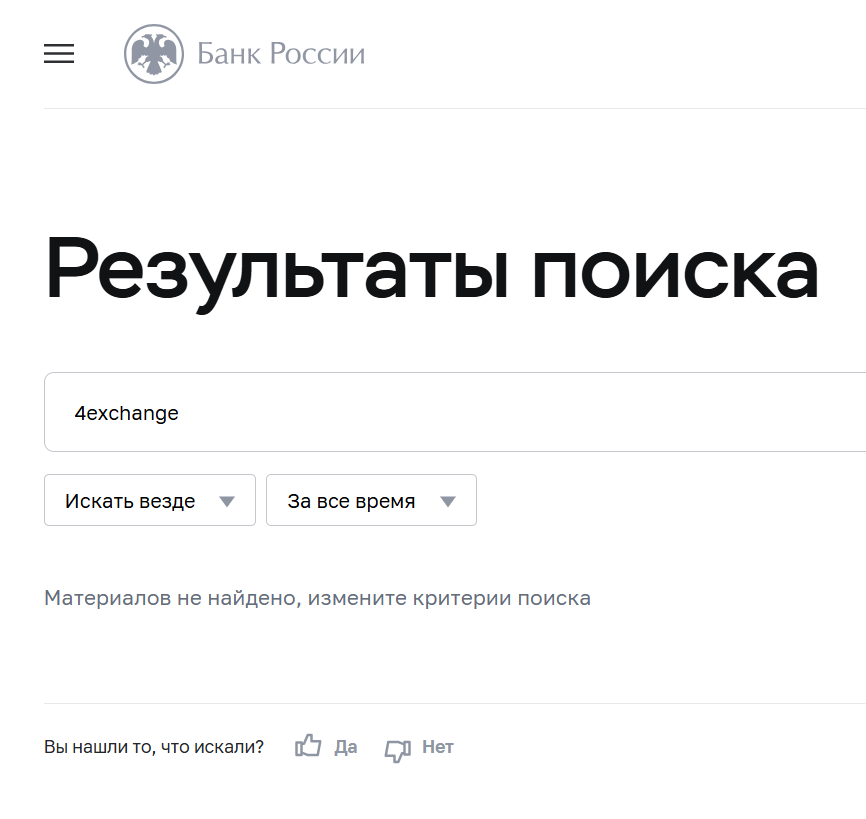Expand the За все время dropdown
The height and width of the screenshot is (819, 866).
click(x=371, y=500)
